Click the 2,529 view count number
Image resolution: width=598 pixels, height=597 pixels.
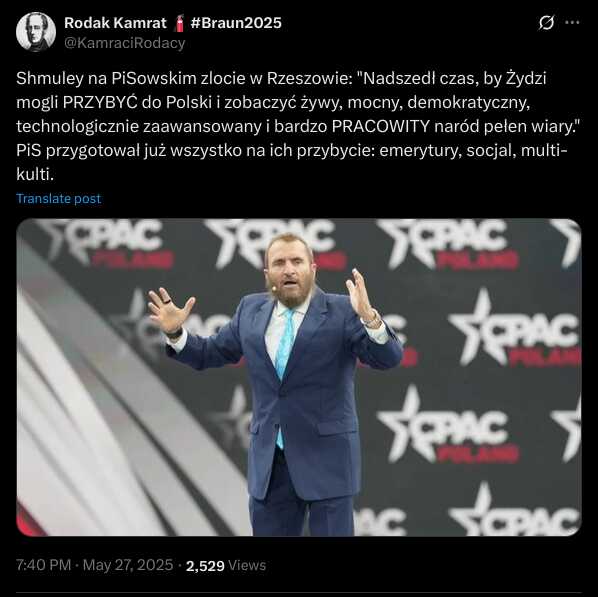(x=205, y=565)
